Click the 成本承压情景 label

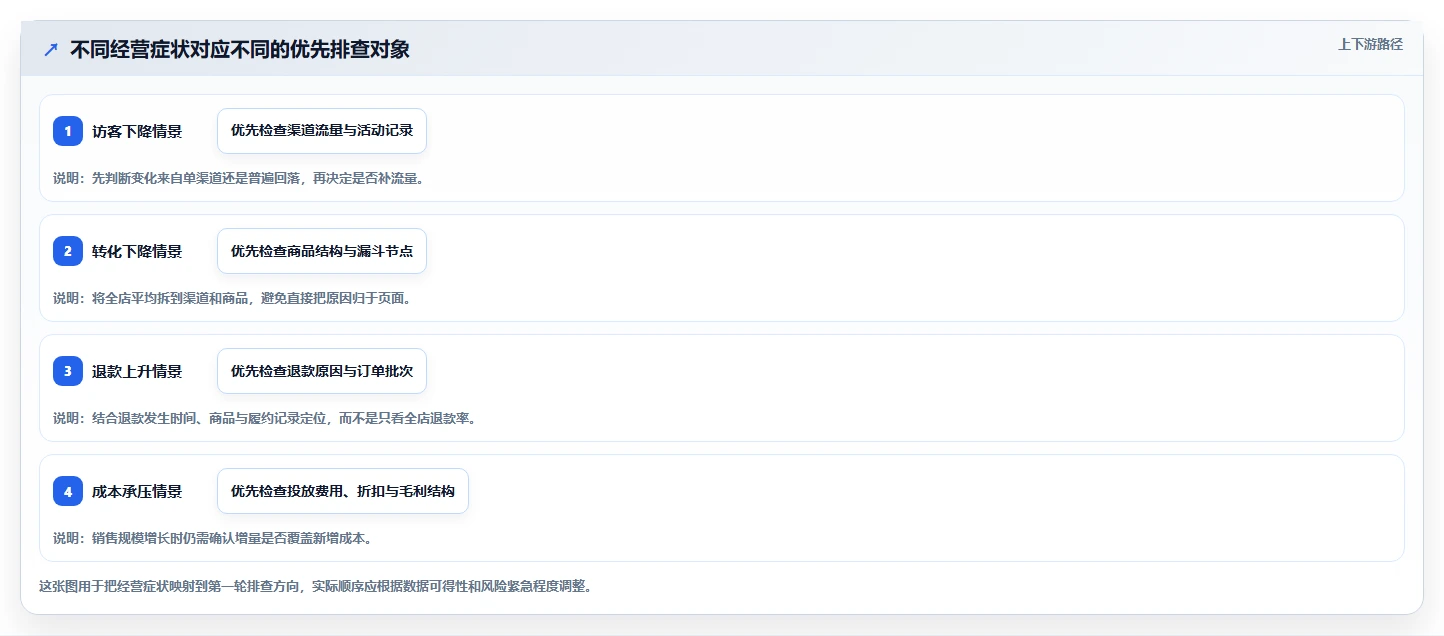(137, 491)
